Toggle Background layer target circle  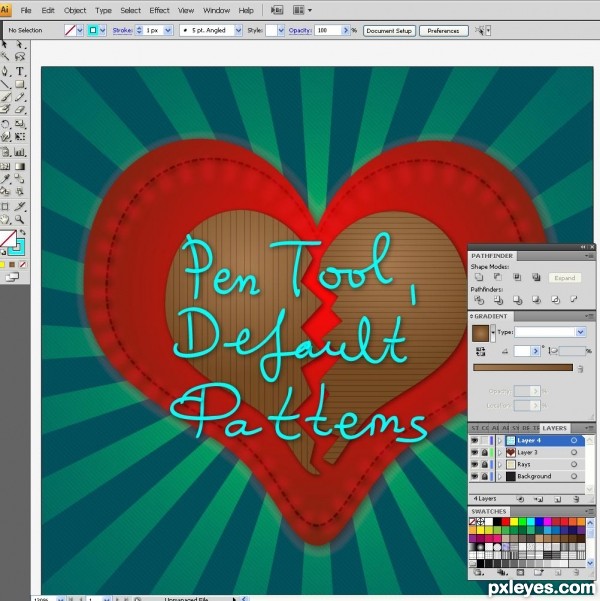[574, 476]
